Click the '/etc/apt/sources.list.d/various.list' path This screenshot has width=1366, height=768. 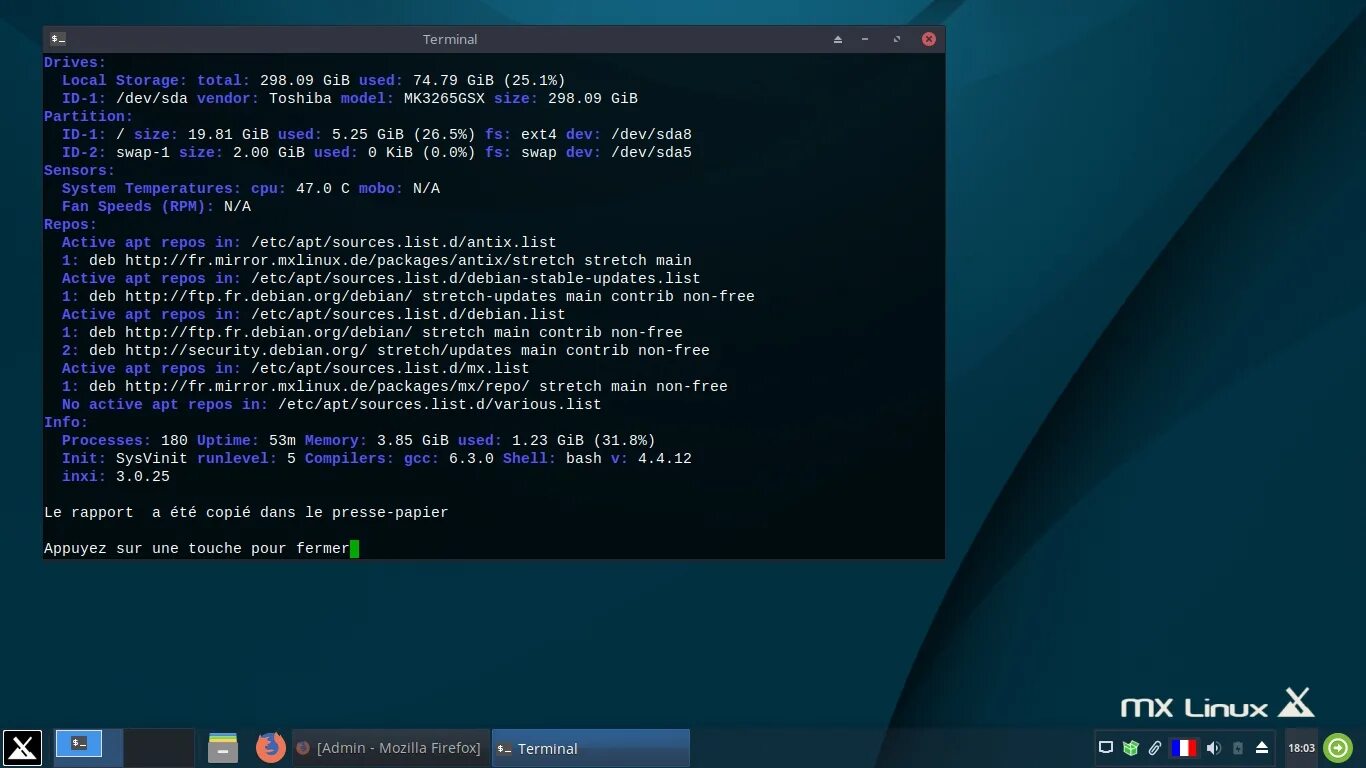440,404
